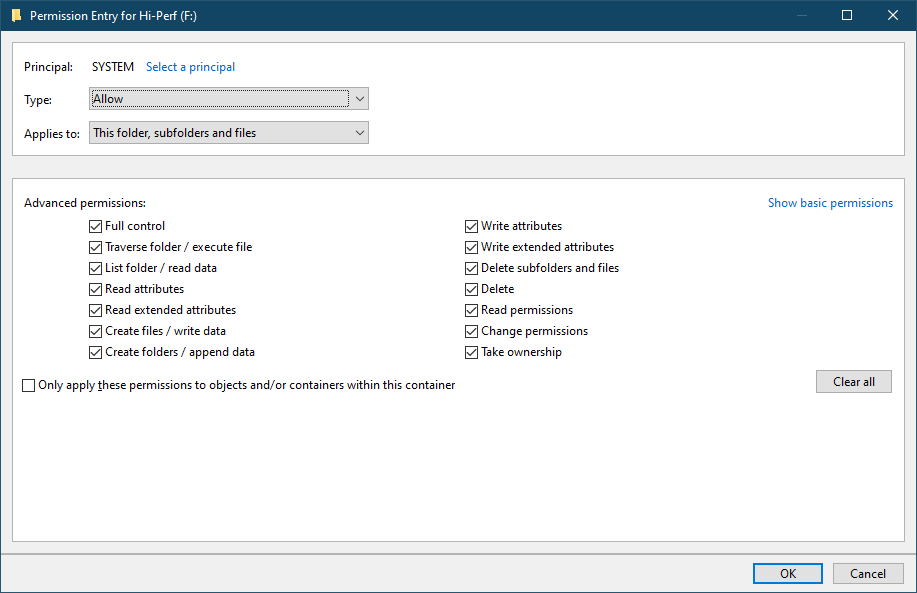Viewport: 917px width, 593px height.
Task: Toggle Create folders / append data checkbox
Action: [x=95, y=353]
